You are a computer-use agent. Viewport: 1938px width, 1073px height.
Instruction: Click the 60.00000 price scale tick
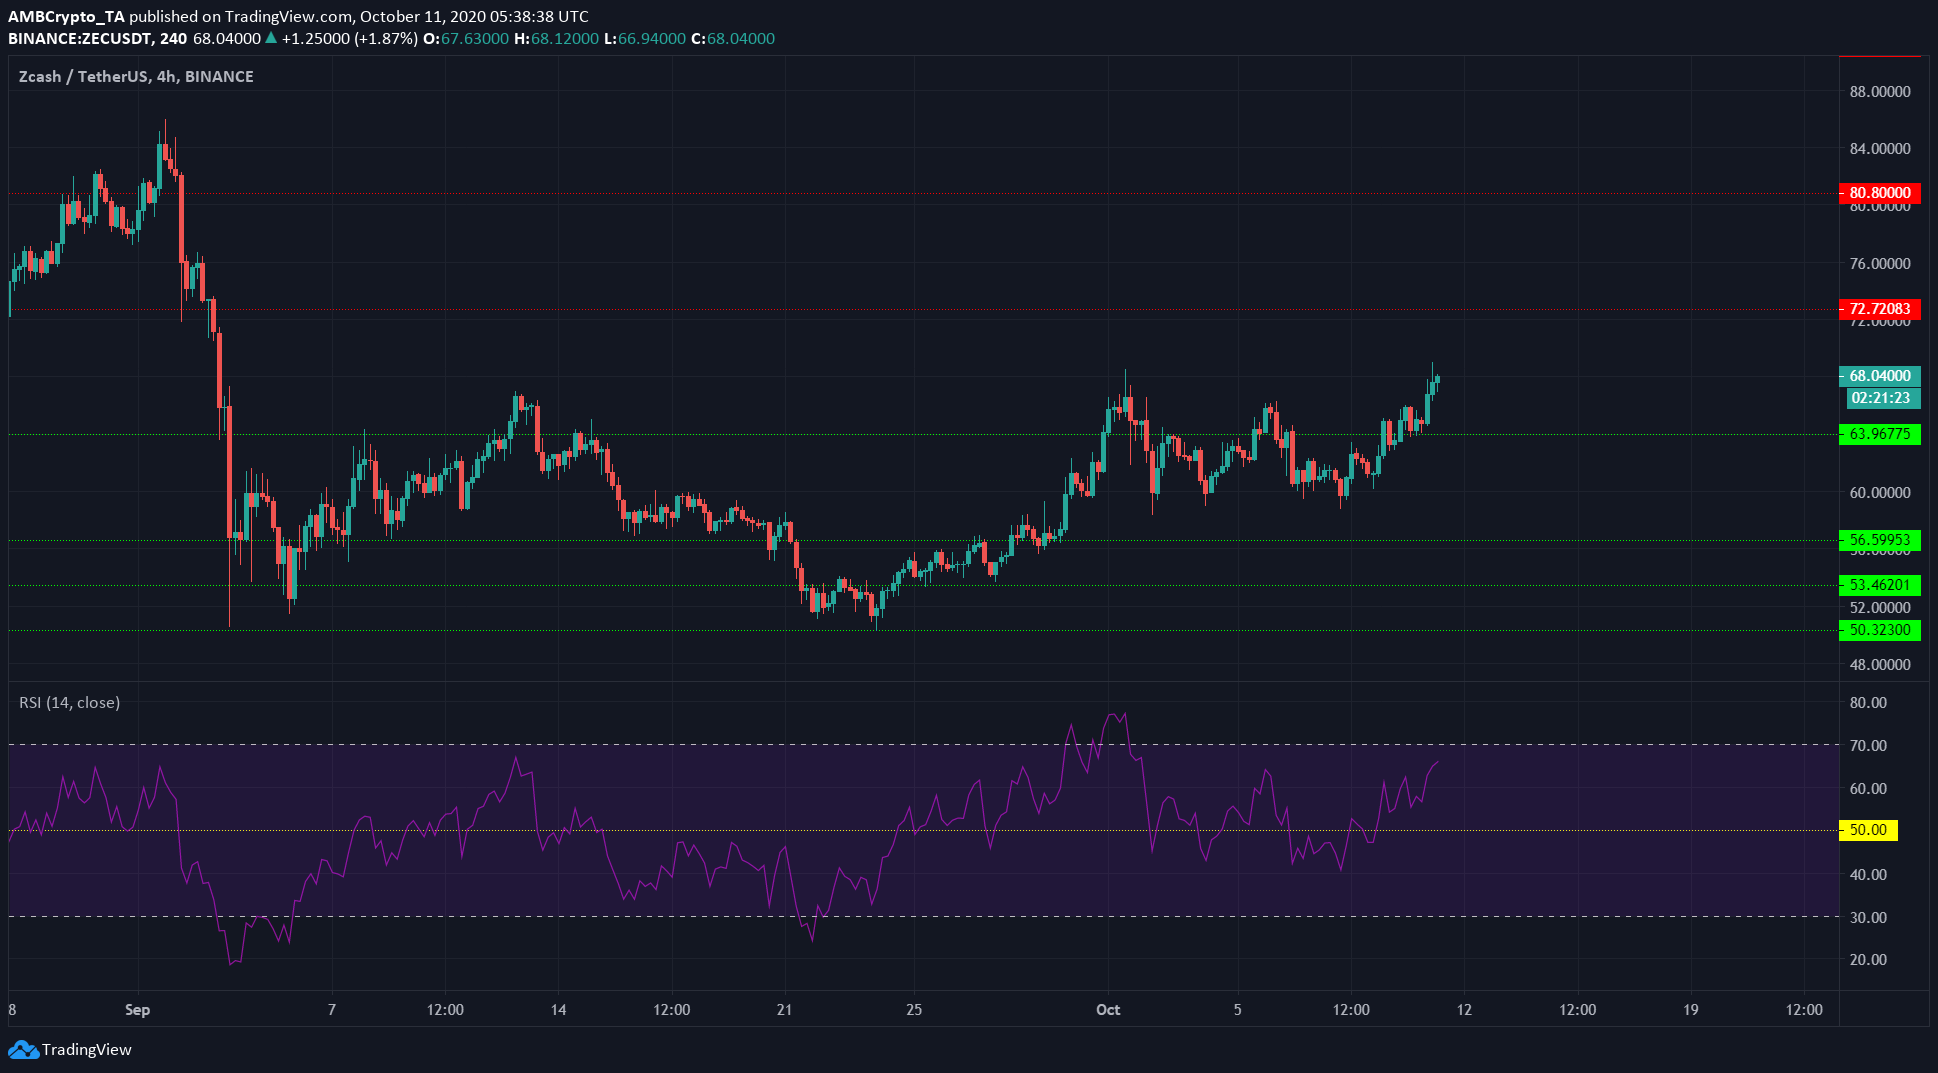point(1880,493)
